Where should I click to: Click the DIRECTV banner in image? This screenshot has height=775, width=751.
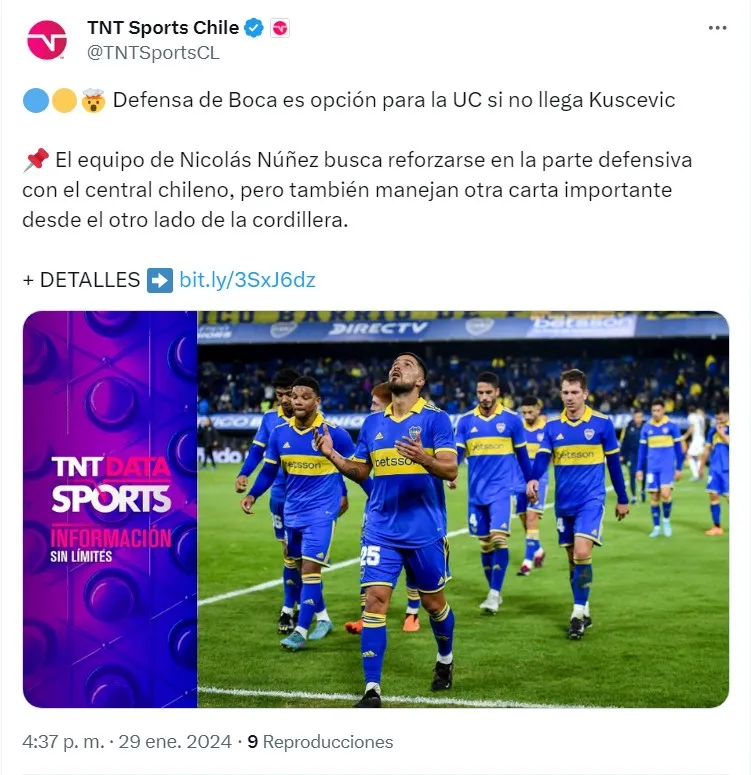[x=379, y=328]
